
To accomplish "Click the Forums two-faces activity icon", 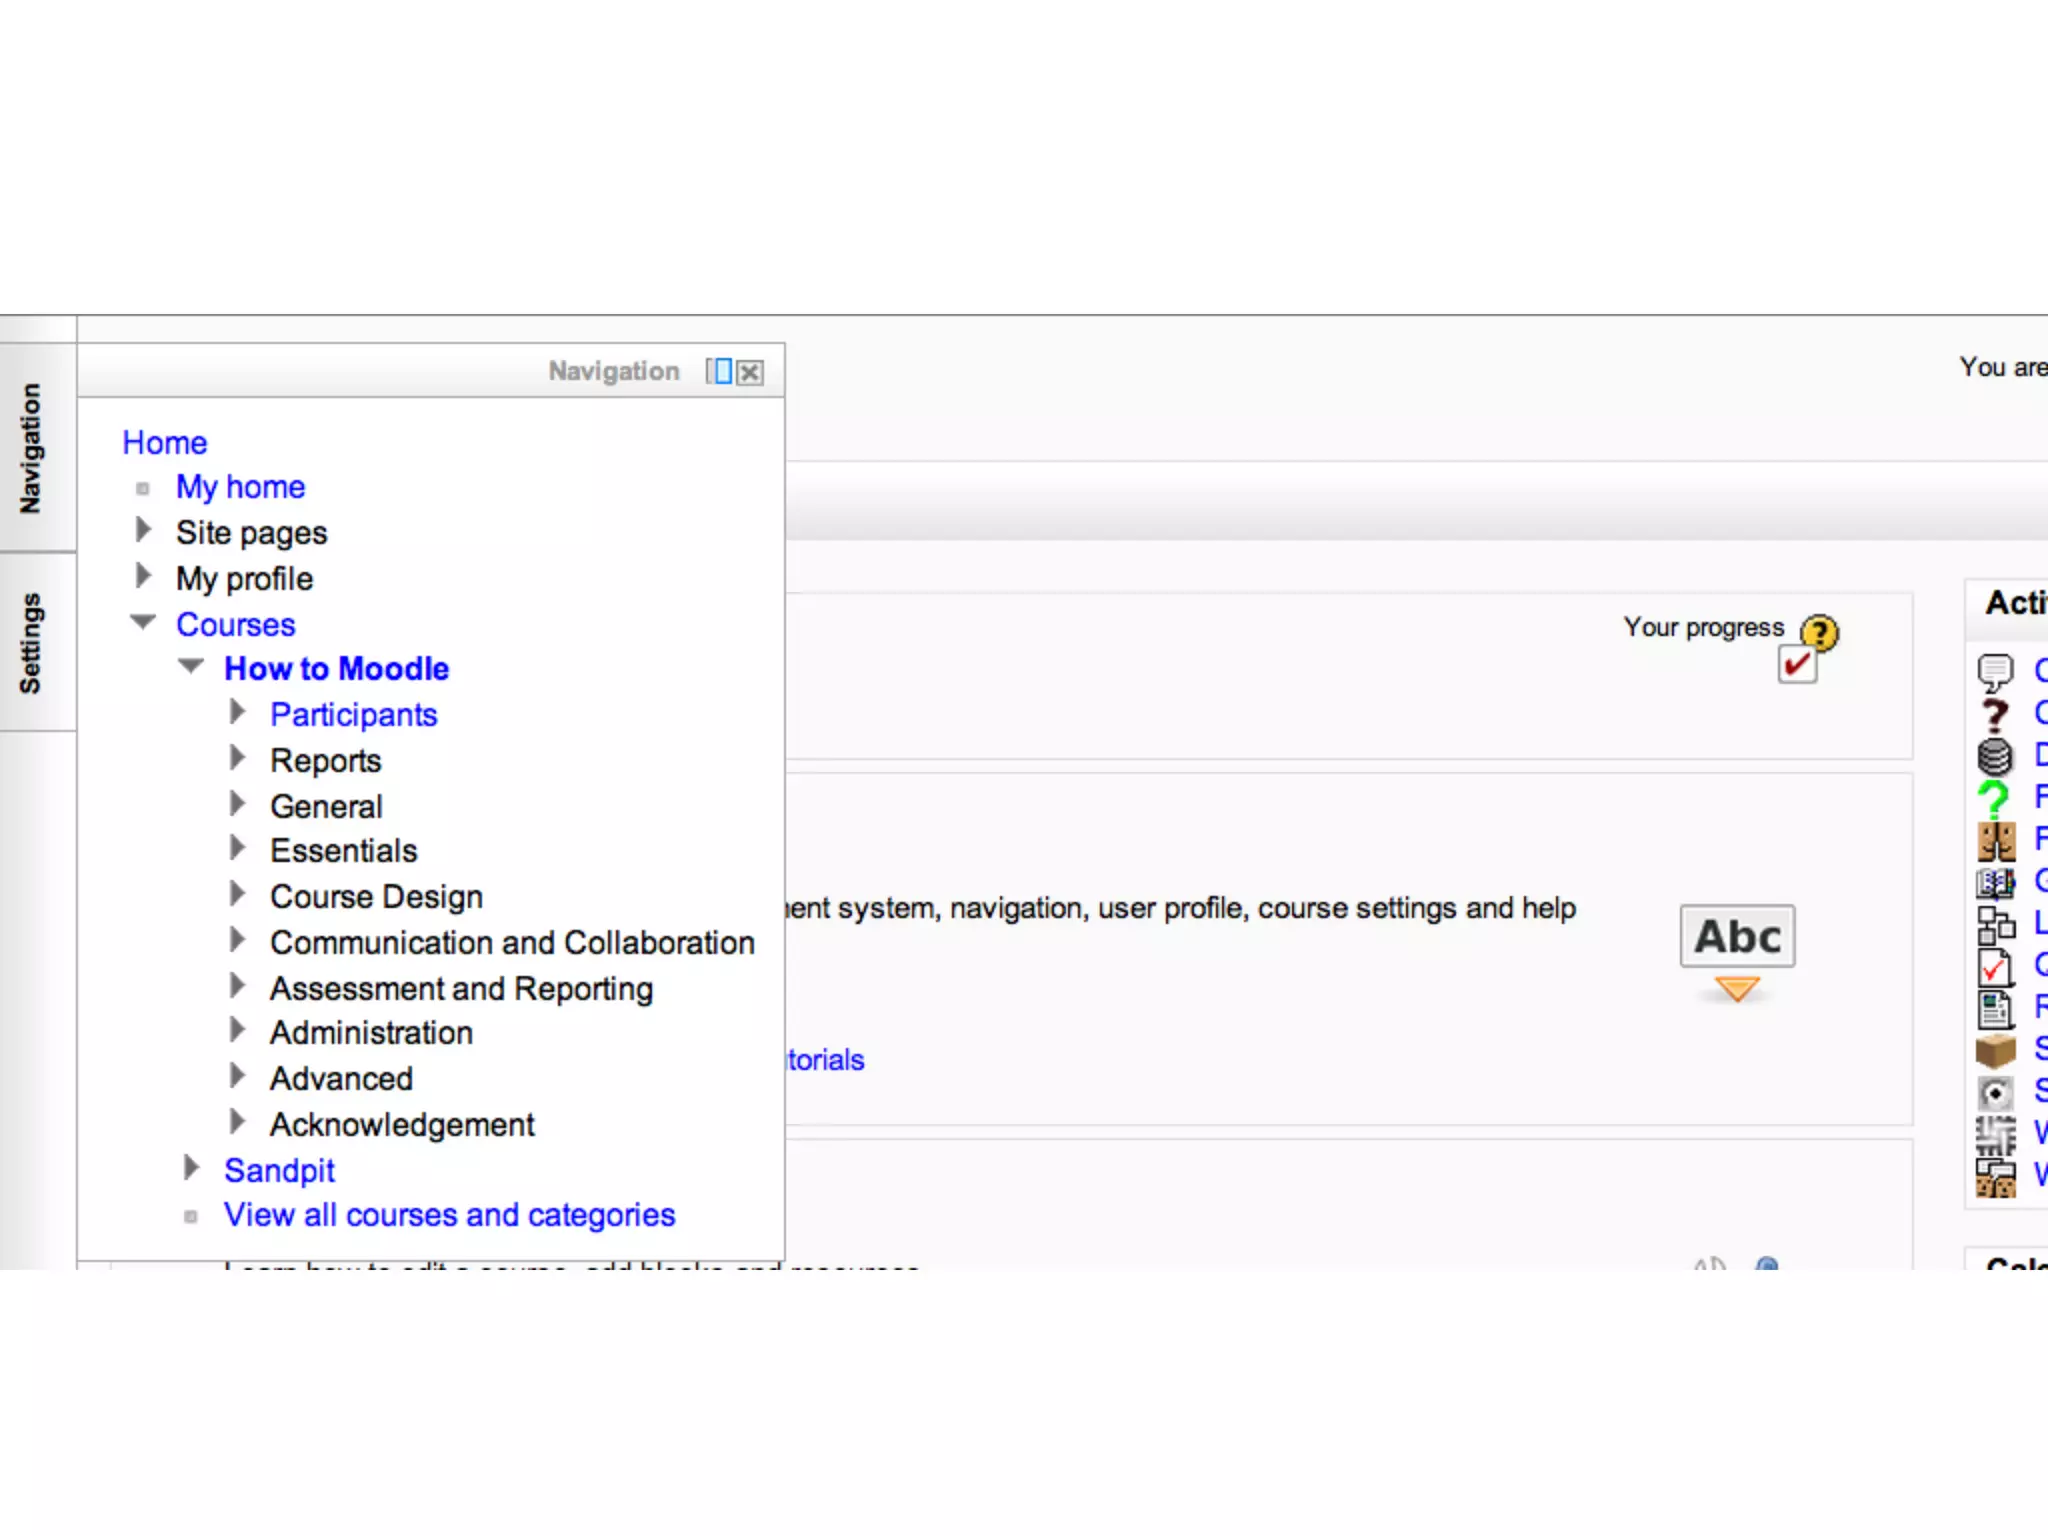I will pyautogui.click(x=1996, y=842).
